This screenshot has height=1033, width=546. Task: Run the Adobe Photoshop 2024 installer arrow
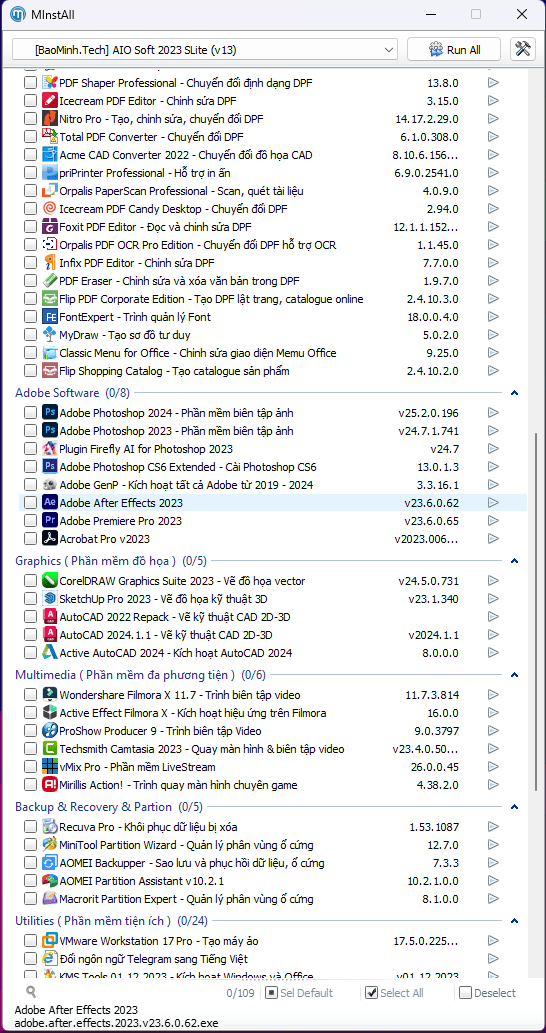493,413
